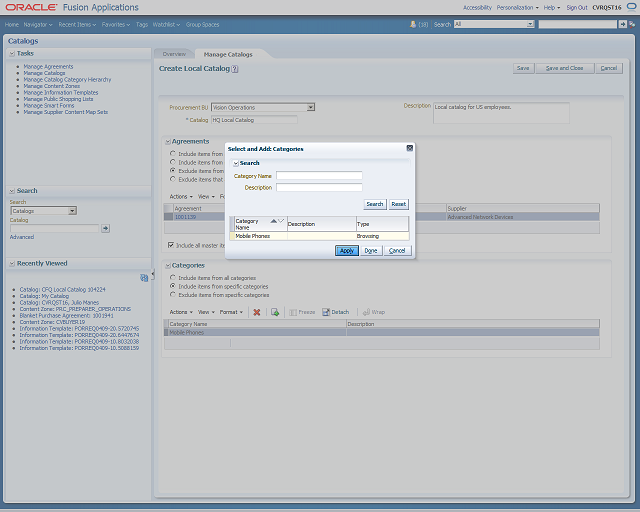Switch to the Overview tab
This screenshot has height=512, width=640.
click(174, 54)
